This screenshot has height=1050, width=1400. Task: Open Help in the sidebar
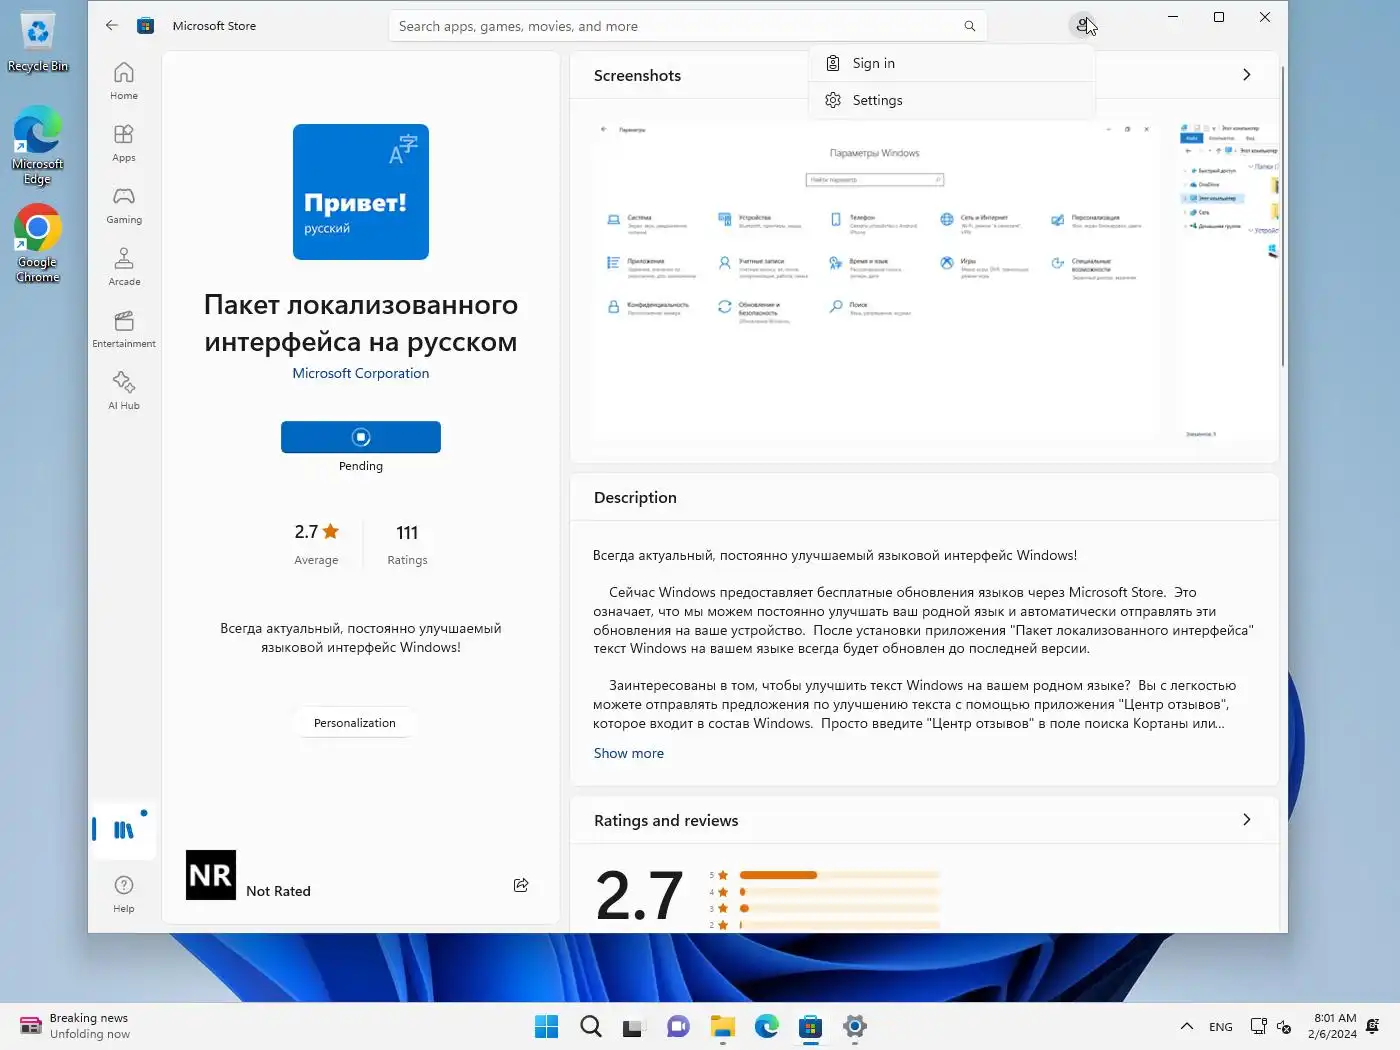(x=124, y=893)
